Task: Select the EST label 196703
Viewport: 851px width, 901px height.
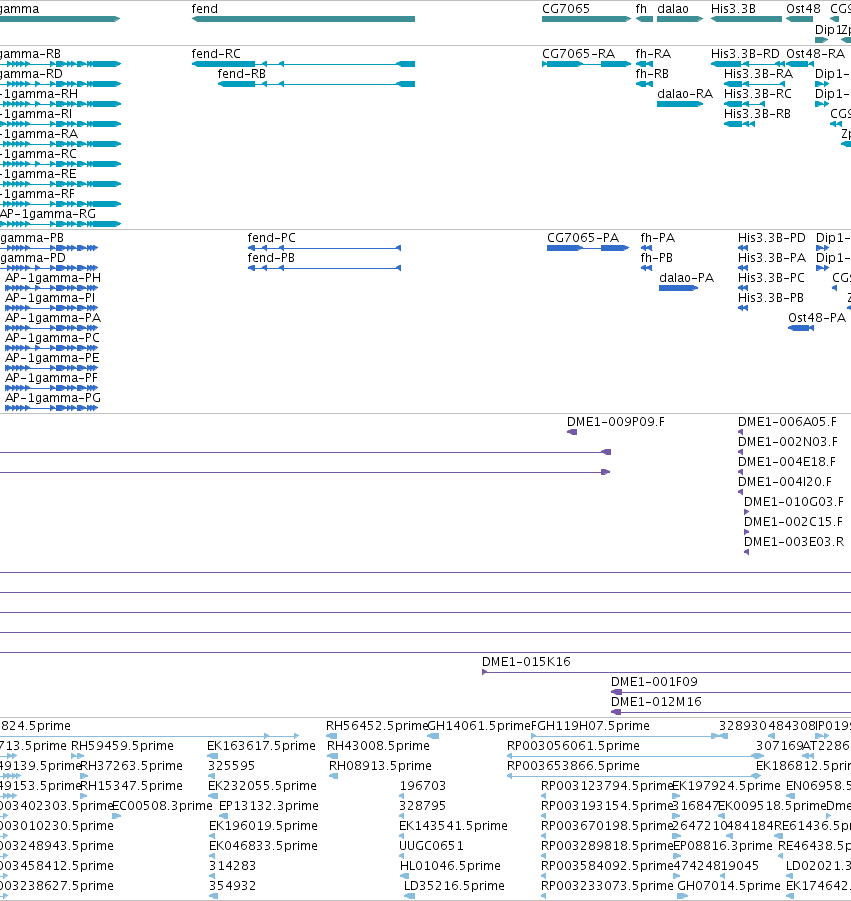Action: coord(422,786)
